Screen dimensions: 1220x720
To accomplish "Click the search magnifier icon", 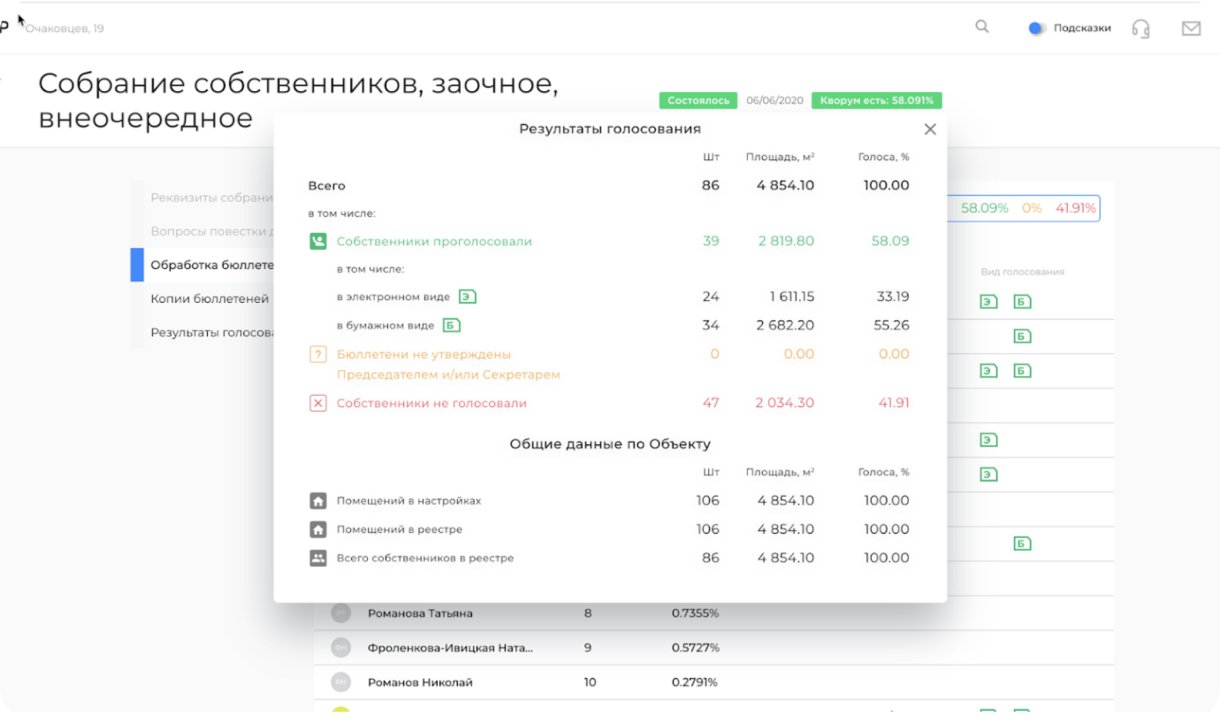I will (x=982, y=27).
